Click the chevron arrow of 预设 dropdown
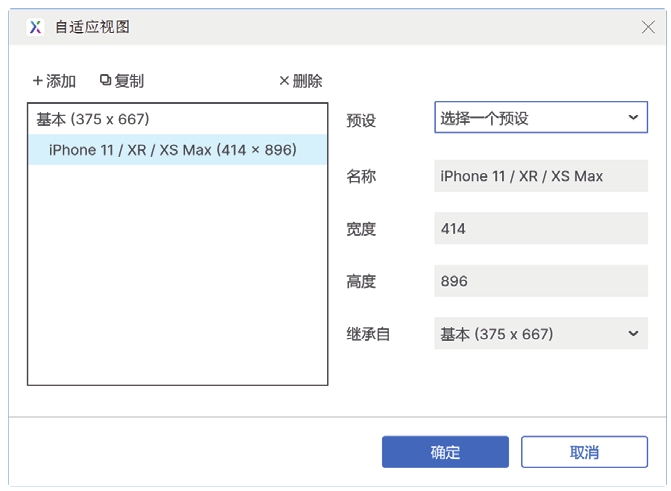671x491 pixels. coord(633,118)
